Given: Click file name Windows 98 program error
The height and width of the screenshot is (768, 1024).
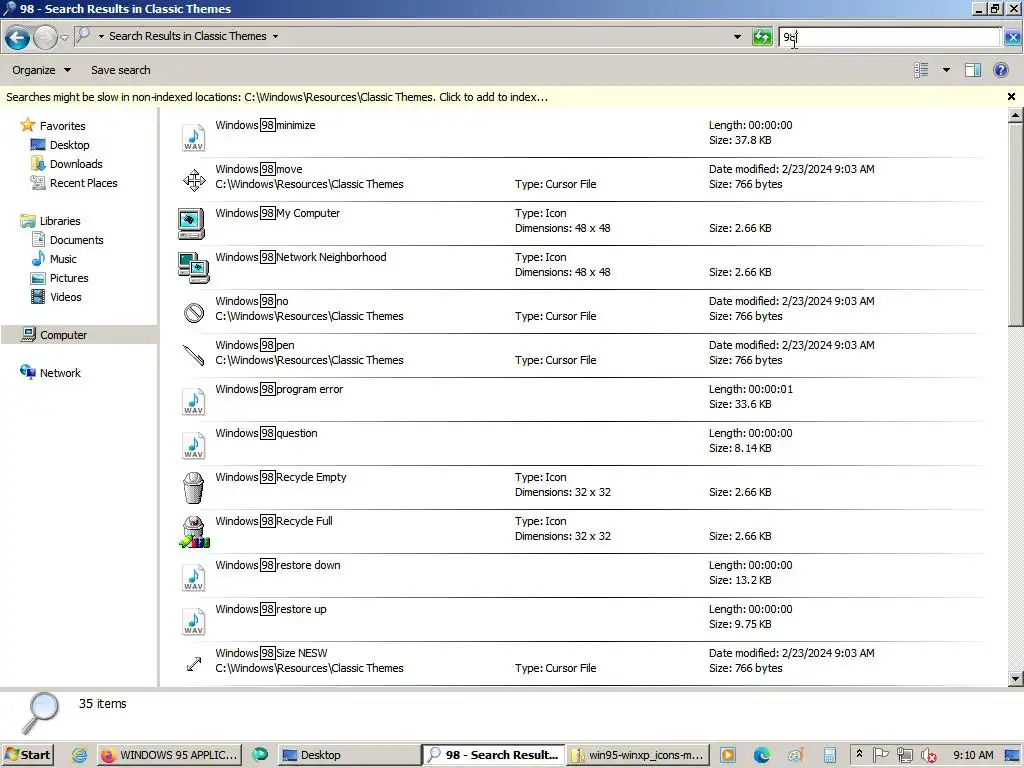Looking at the screenshot, I should [x=280, y=389].
